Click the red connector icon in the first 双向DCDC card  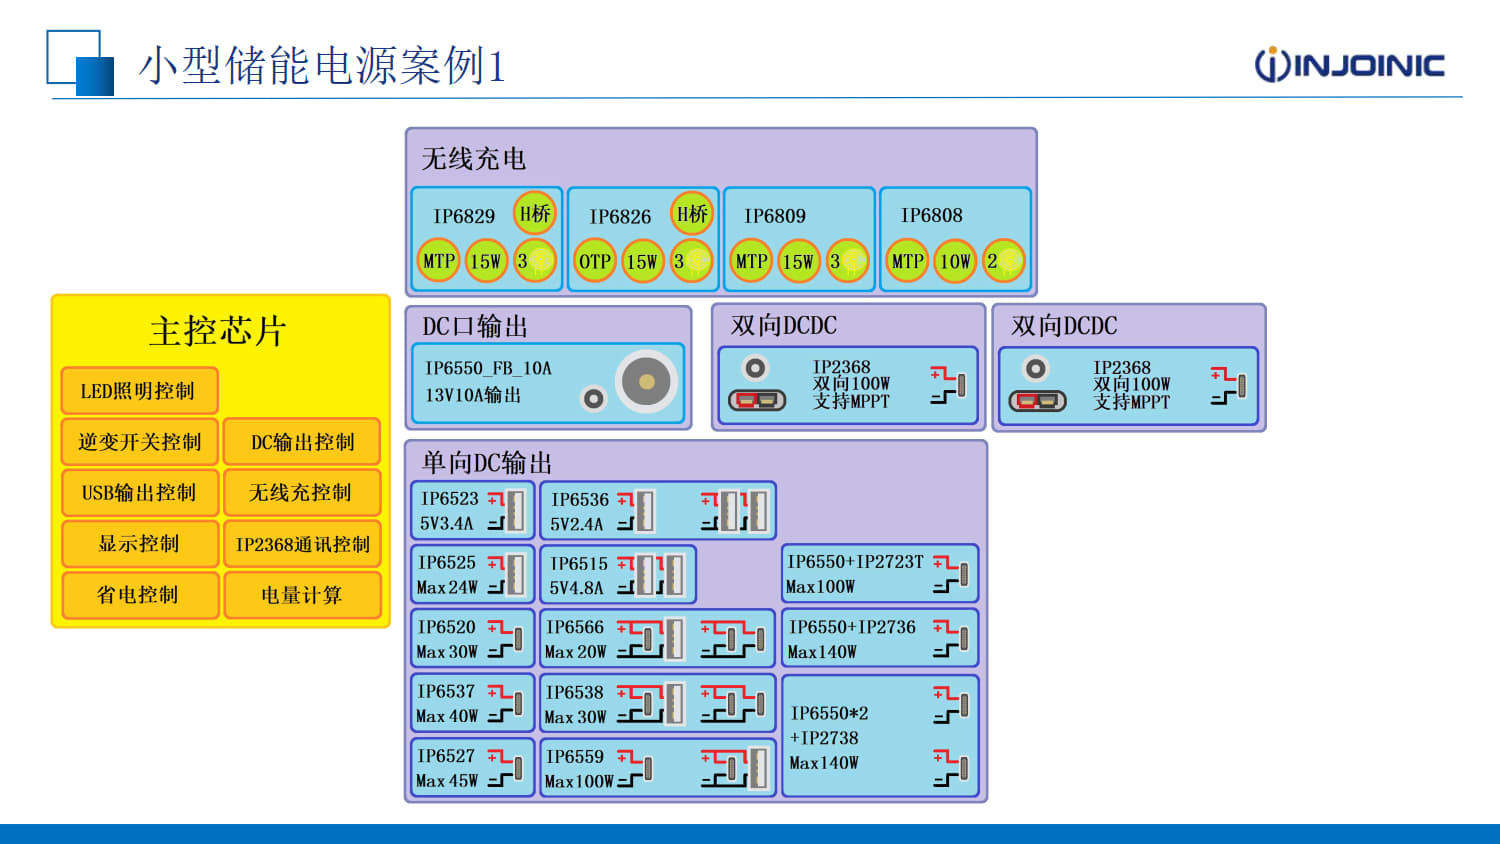tap(757, 400)
